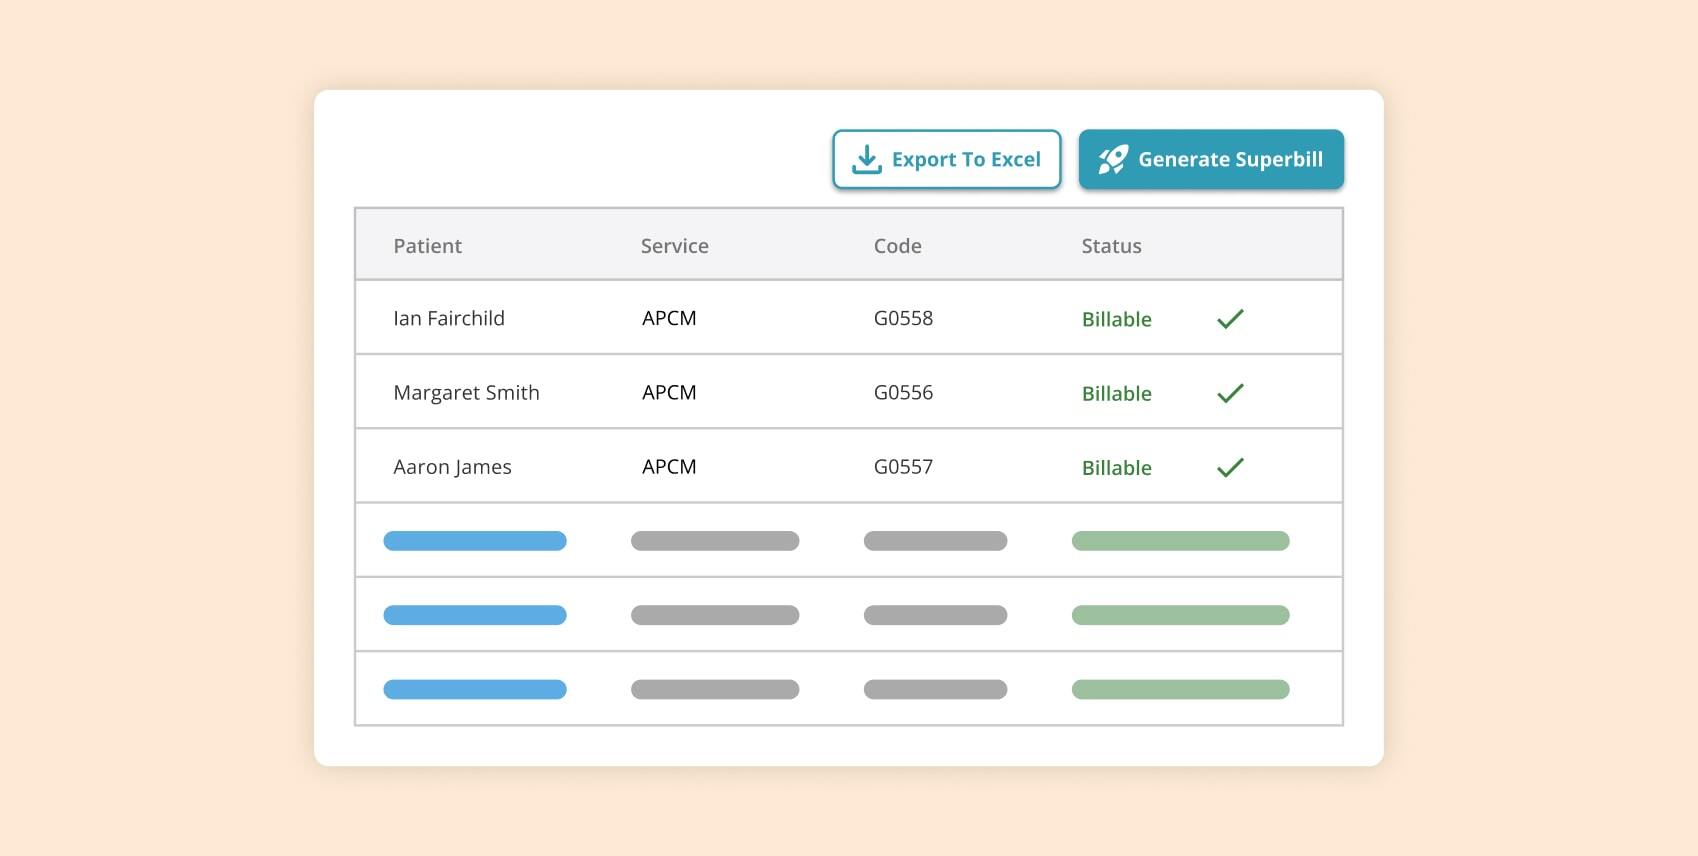Sort by the Code column header
This screenshot has width=1698, height=856.
coord(897,246)
